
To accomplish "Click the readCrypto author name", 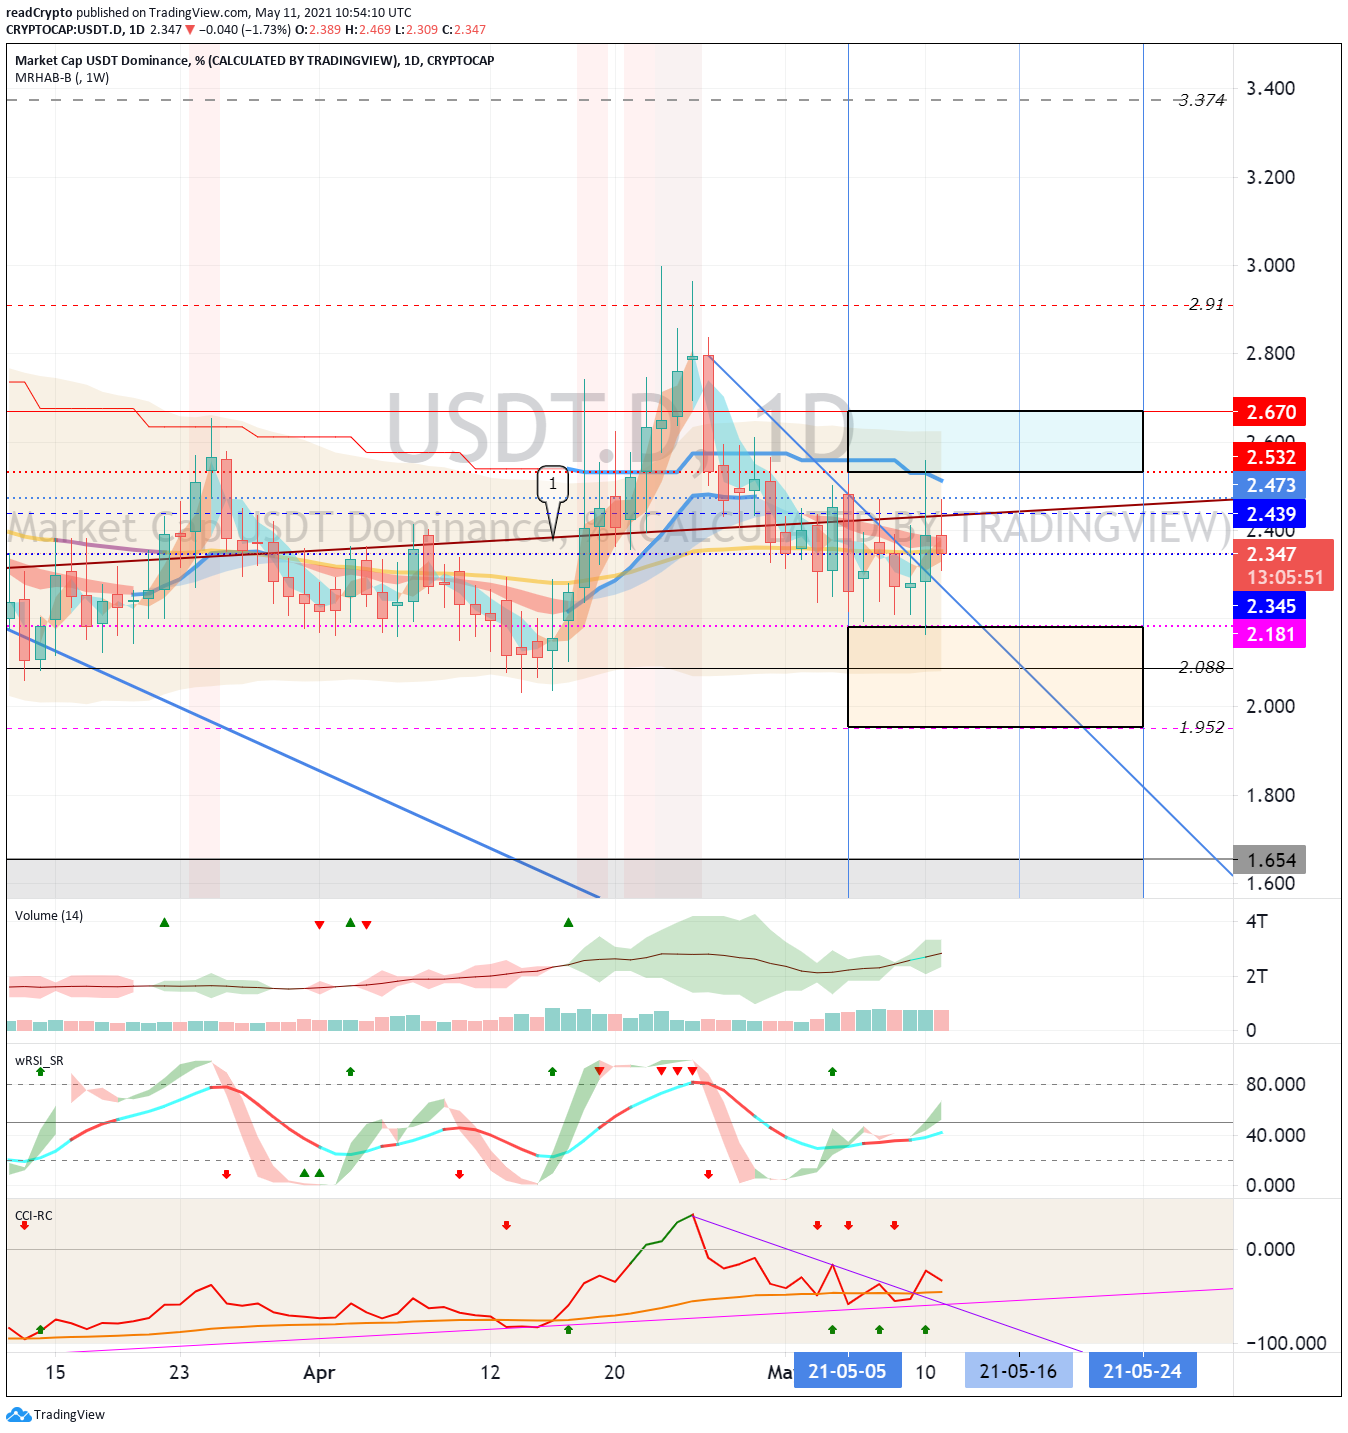I will 39,13.
